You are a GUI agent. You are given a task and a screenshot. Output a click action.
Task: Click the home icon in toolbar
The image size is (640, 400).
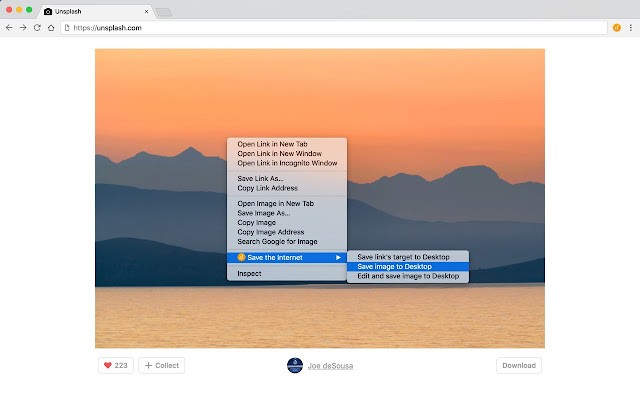[x=51, y=28]
